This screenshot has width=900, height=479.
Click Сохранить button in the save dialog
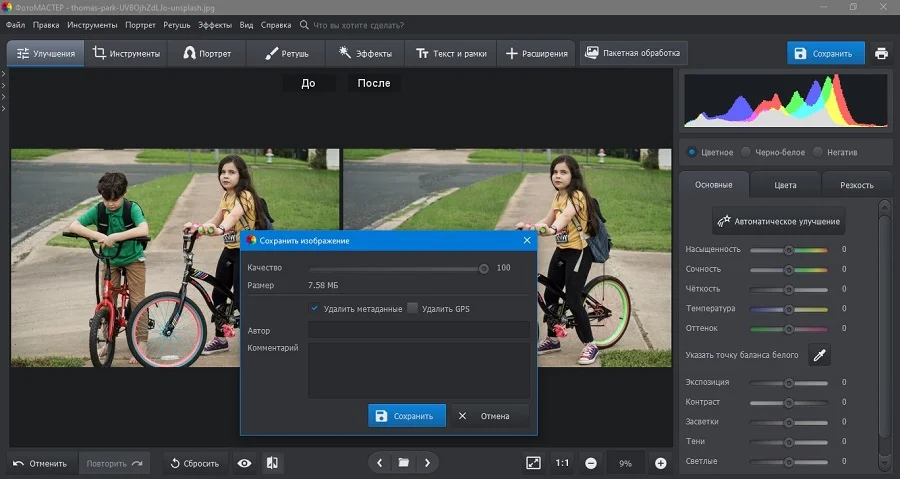407,416
